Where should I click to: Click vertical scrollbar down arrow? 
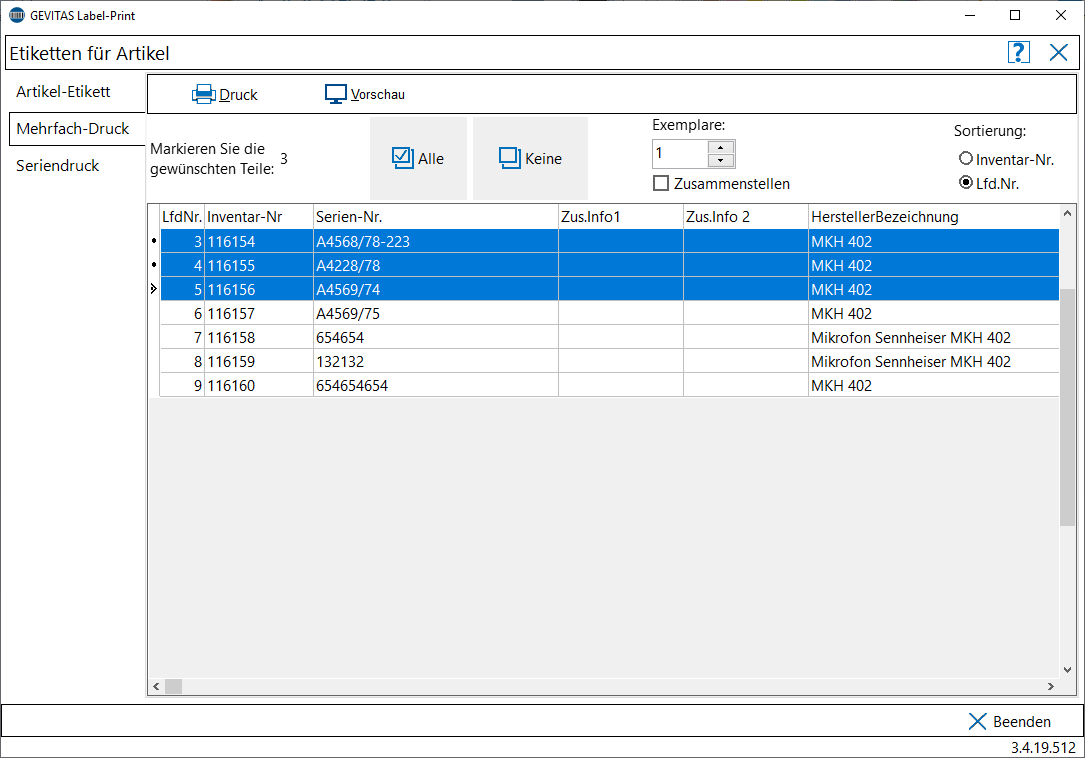click(x=1067, y=669)
